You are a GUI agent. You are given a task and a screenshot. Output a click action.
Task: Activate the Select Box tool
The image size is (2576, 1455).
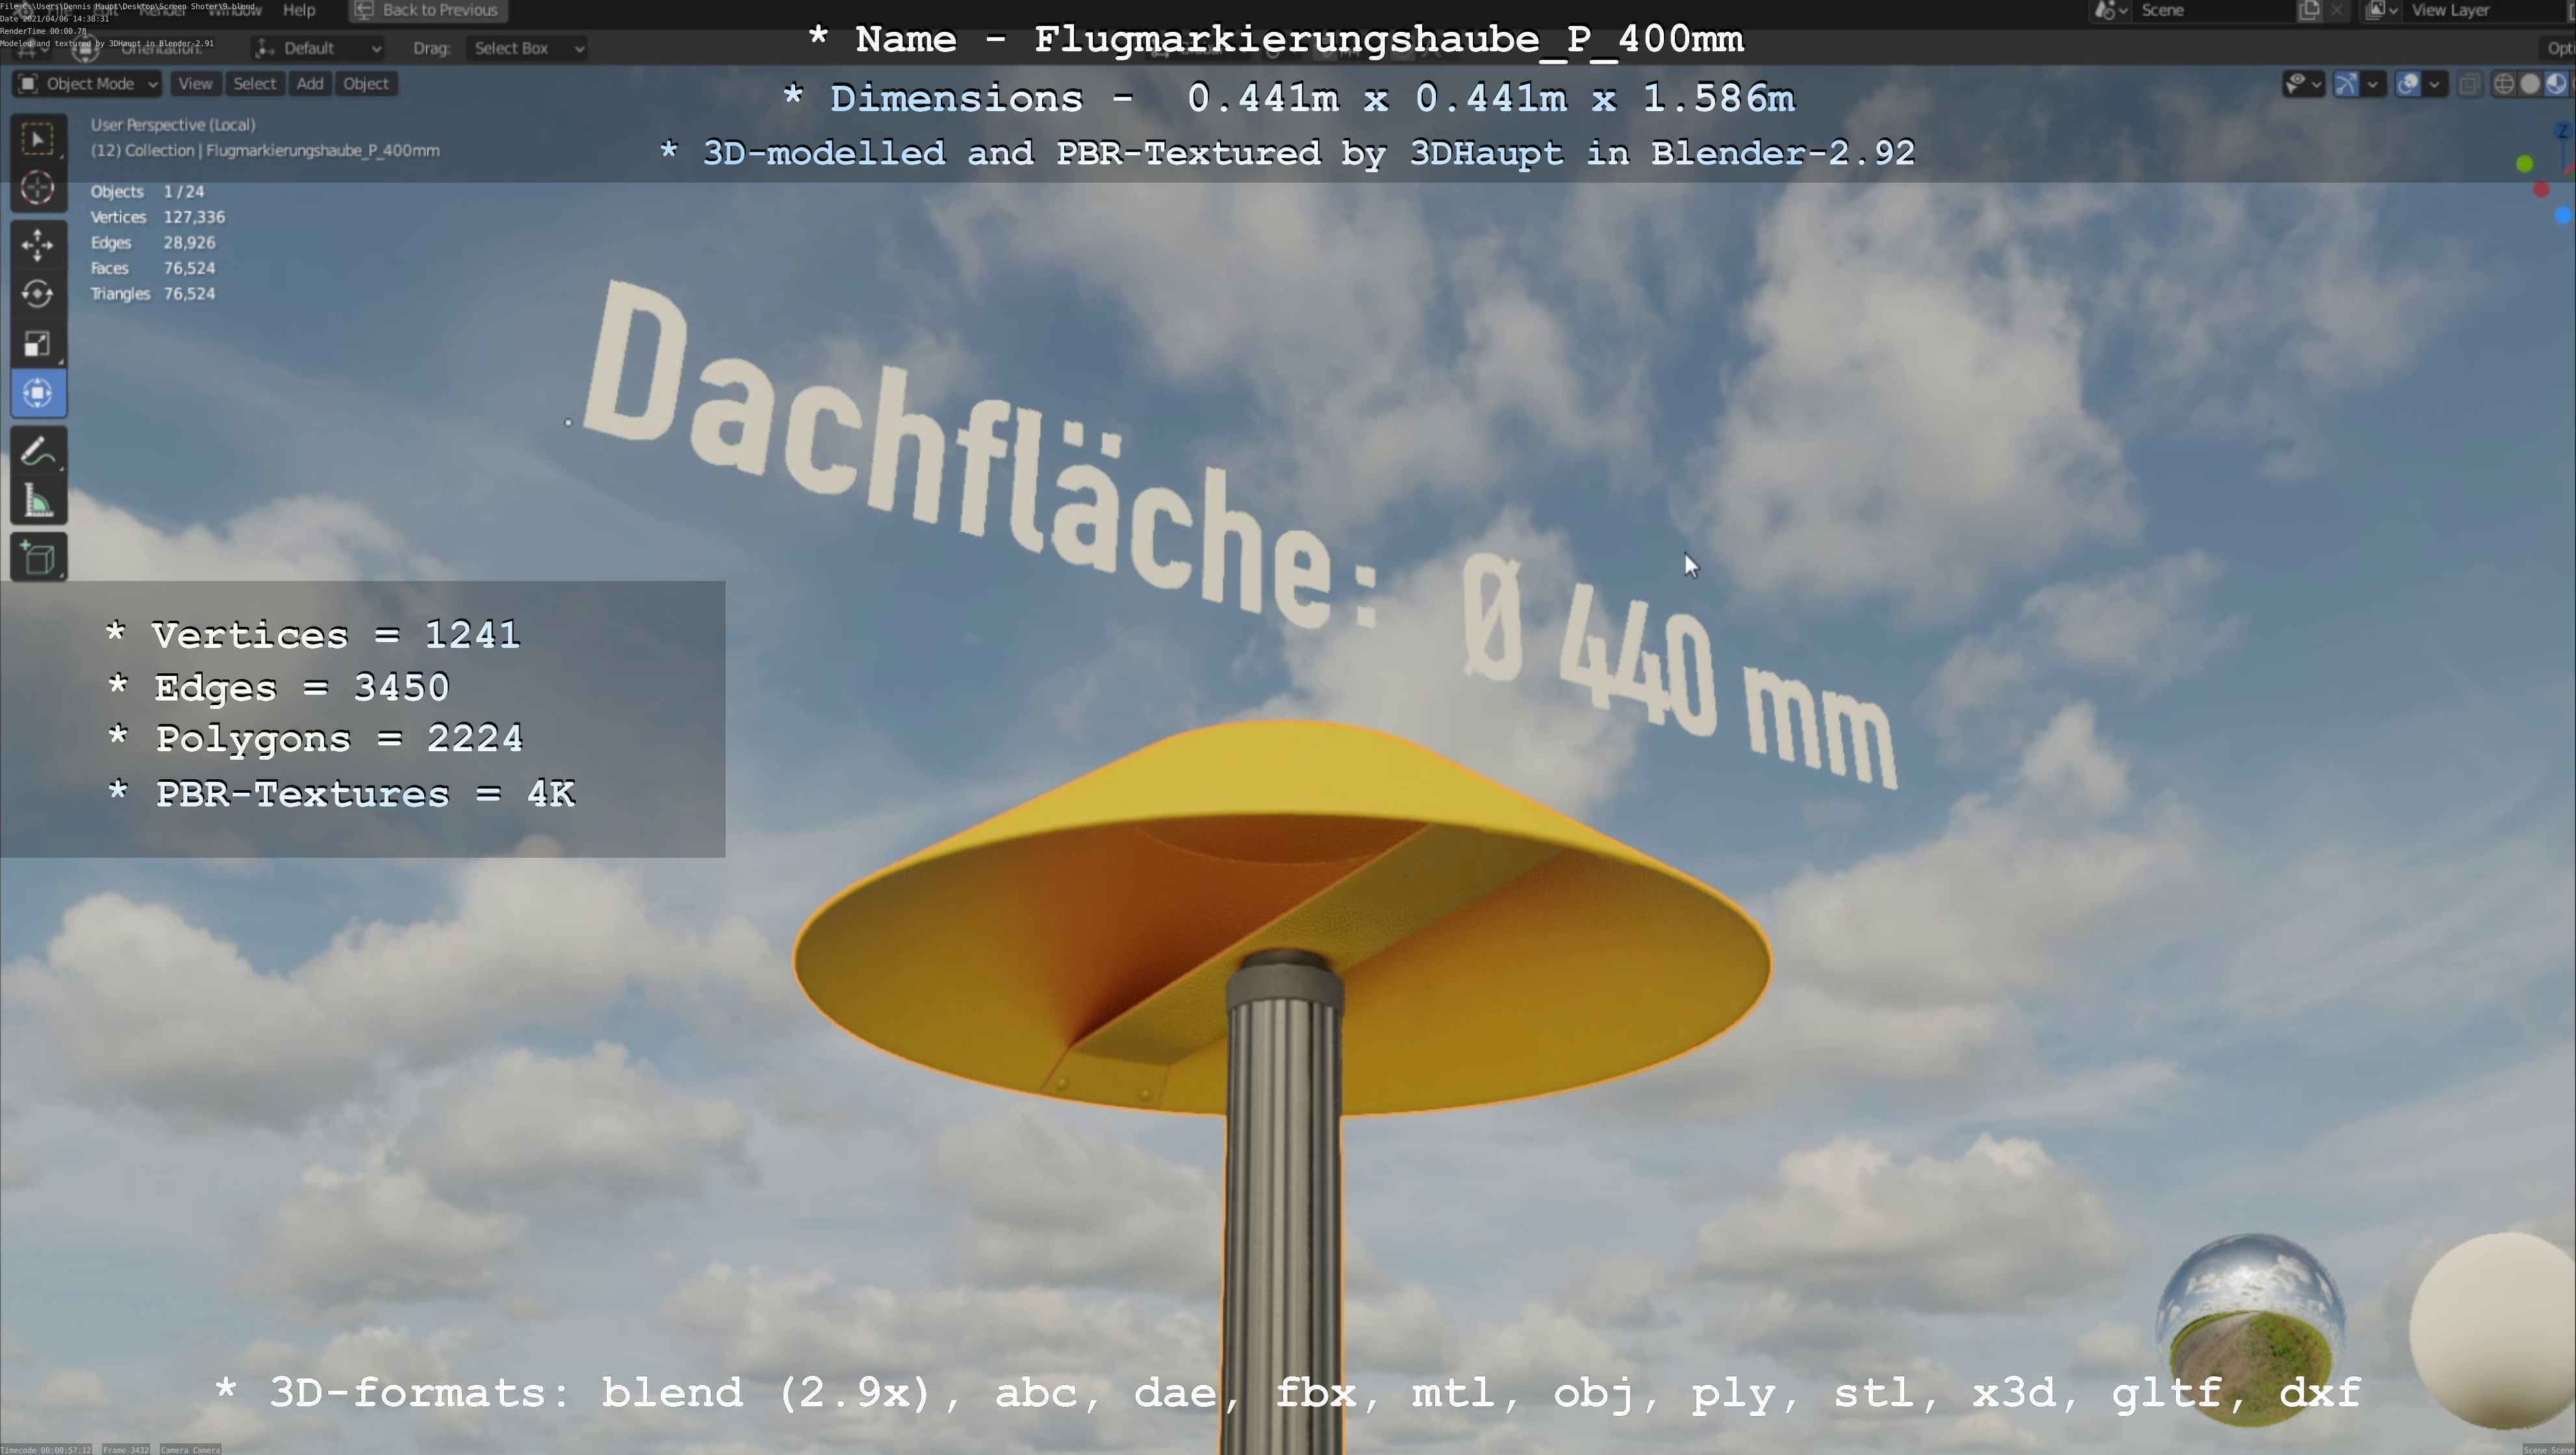point(38,138)
